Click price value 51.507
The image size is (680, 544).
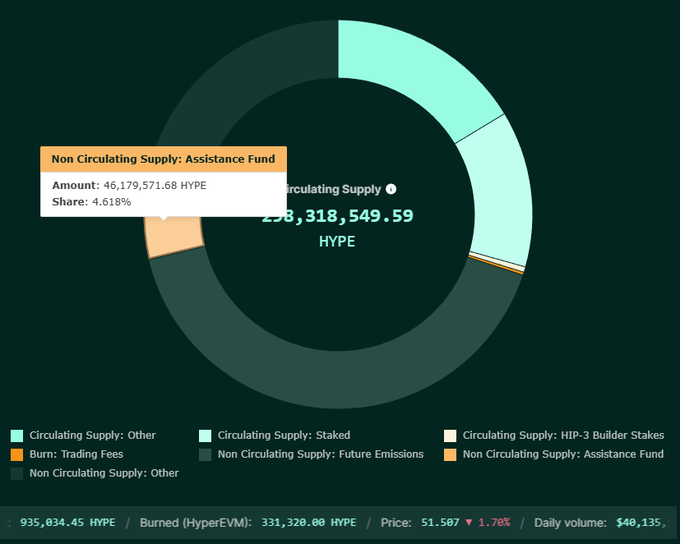[440, 522]
